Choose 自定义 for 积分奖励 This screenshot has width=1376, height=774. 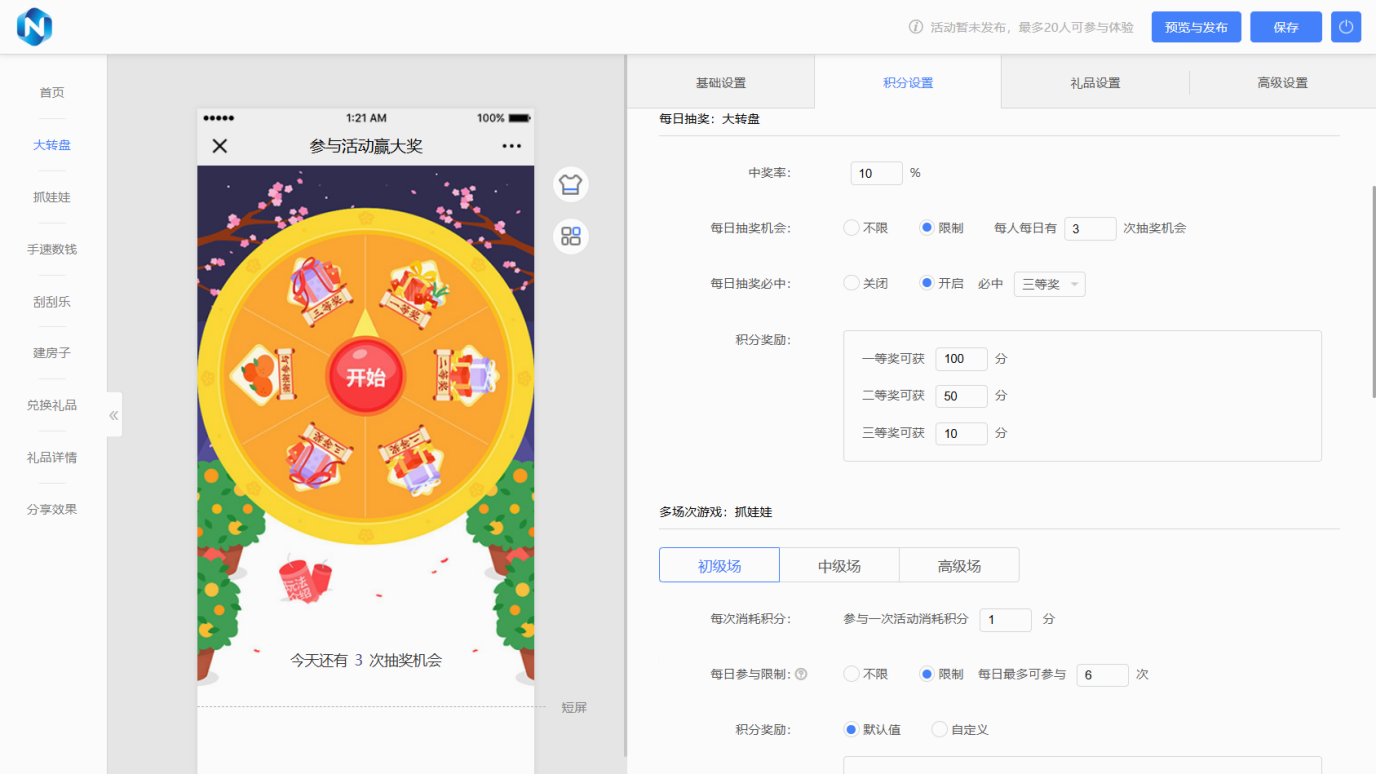pyautogui.click(x=939, y=730)
